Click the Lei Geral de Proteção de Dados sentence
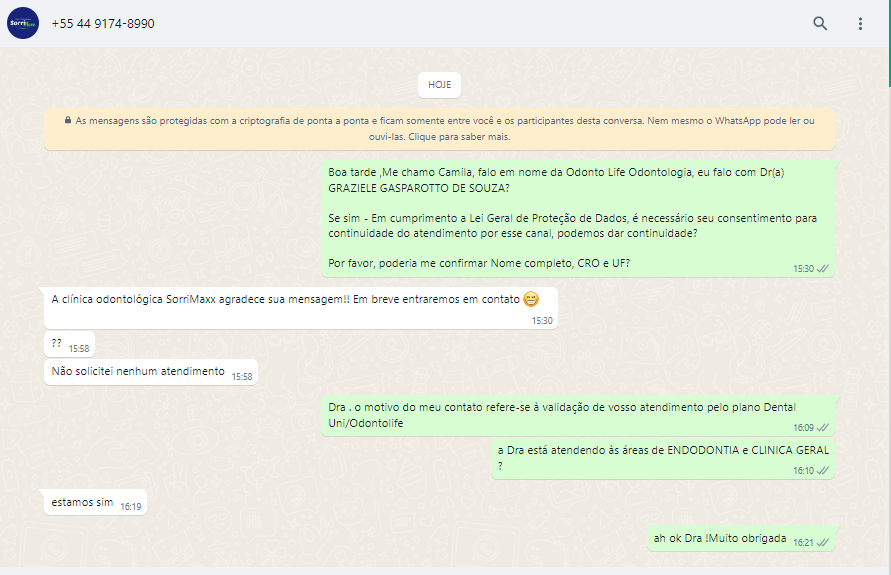891x575 pixels. coord(572,226)
